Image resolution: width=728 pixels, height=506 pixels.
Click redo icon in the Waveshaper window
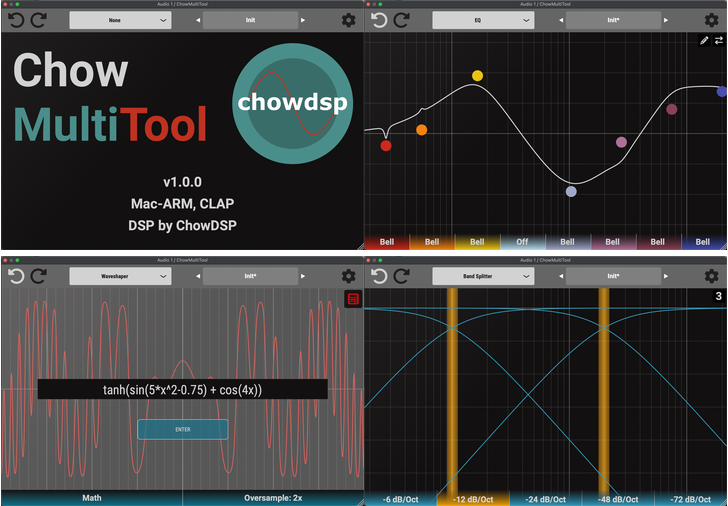(39, 276)
